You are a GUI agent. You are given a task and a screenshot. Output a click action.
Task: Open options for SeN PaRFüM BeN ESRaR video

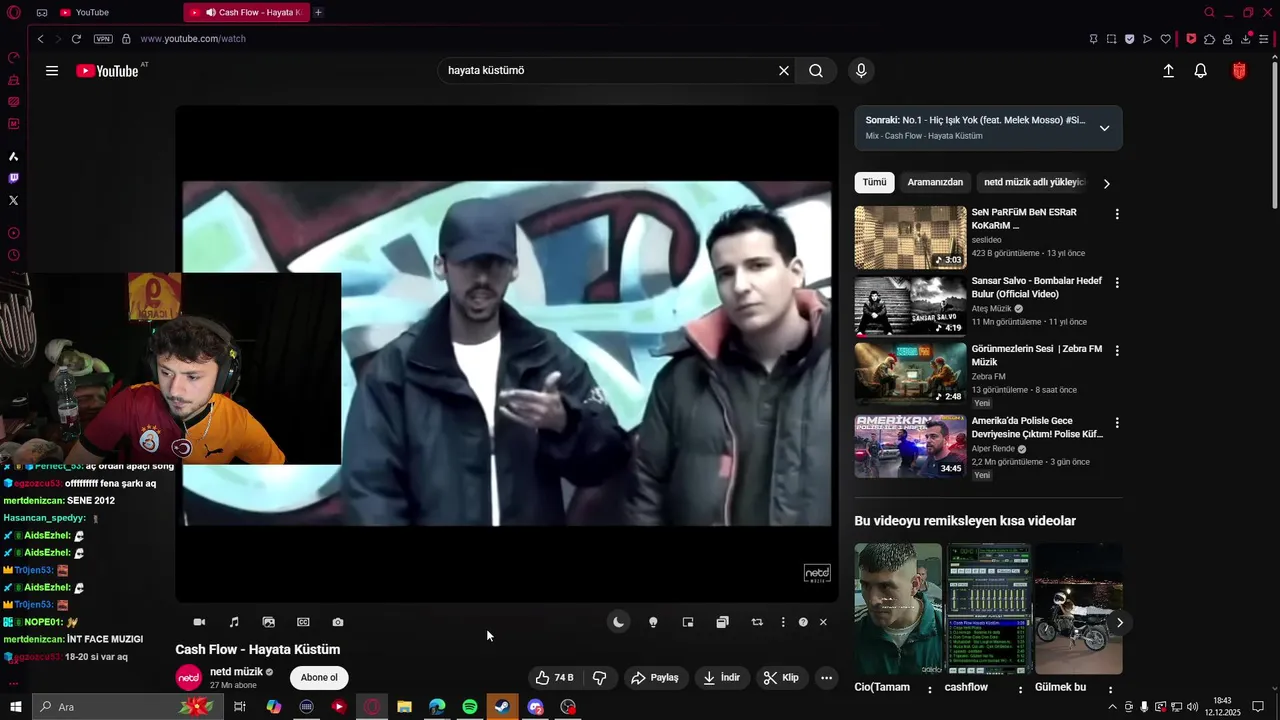tap(1117, 214)
